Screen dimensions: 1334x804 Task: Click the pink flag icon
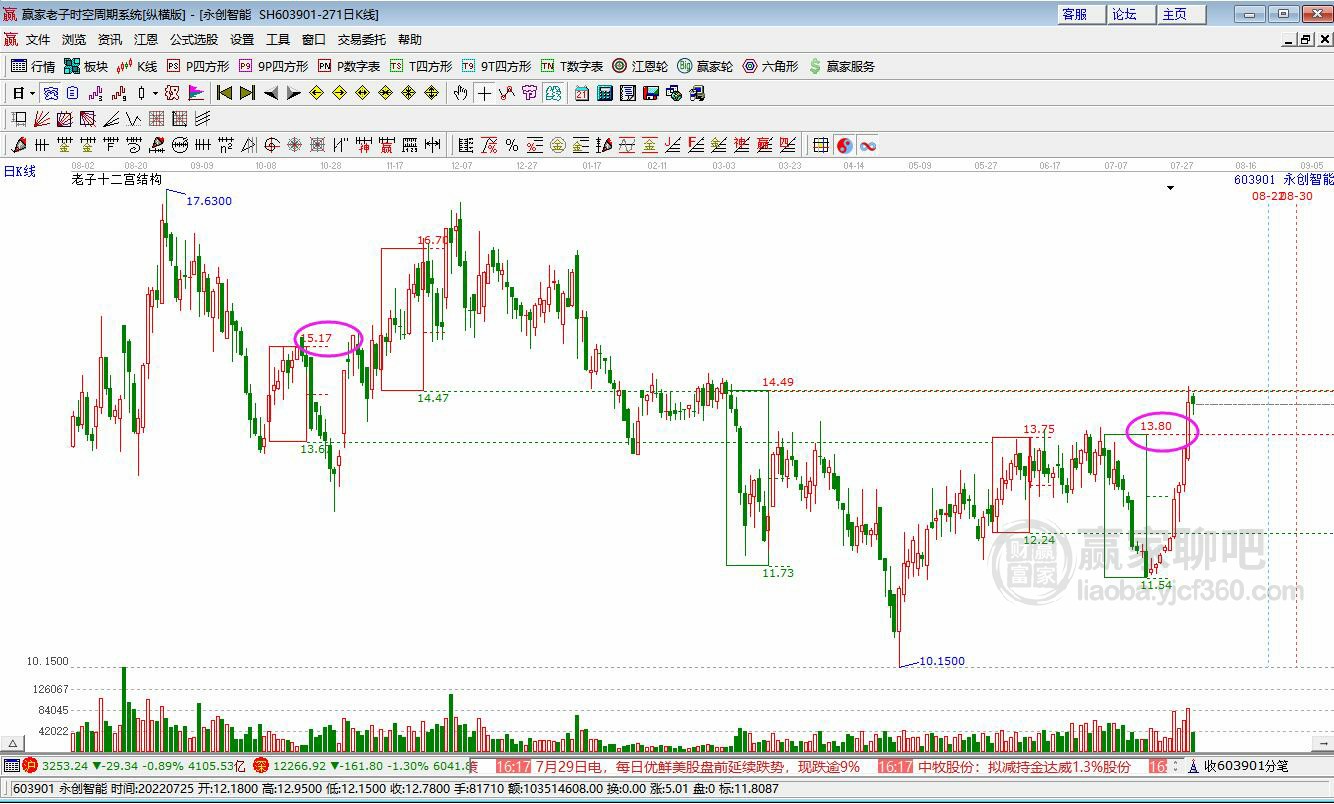pos(196,93)
